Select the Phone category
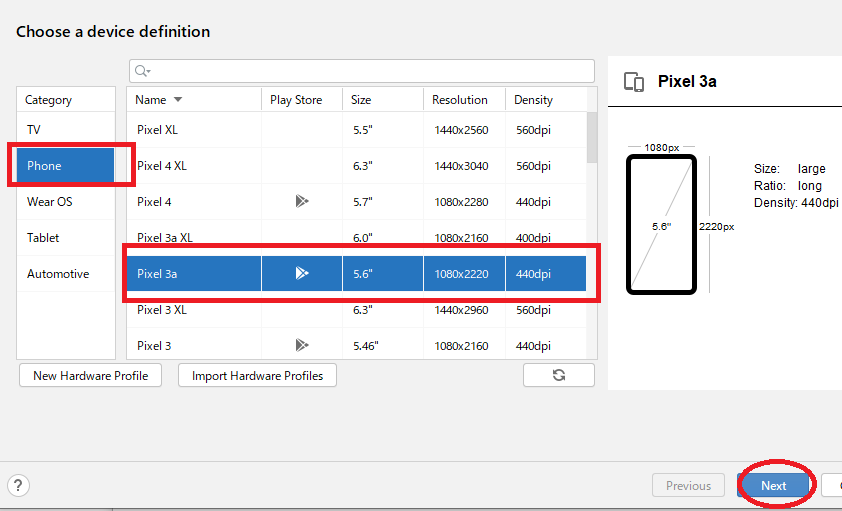 (66, 165)
